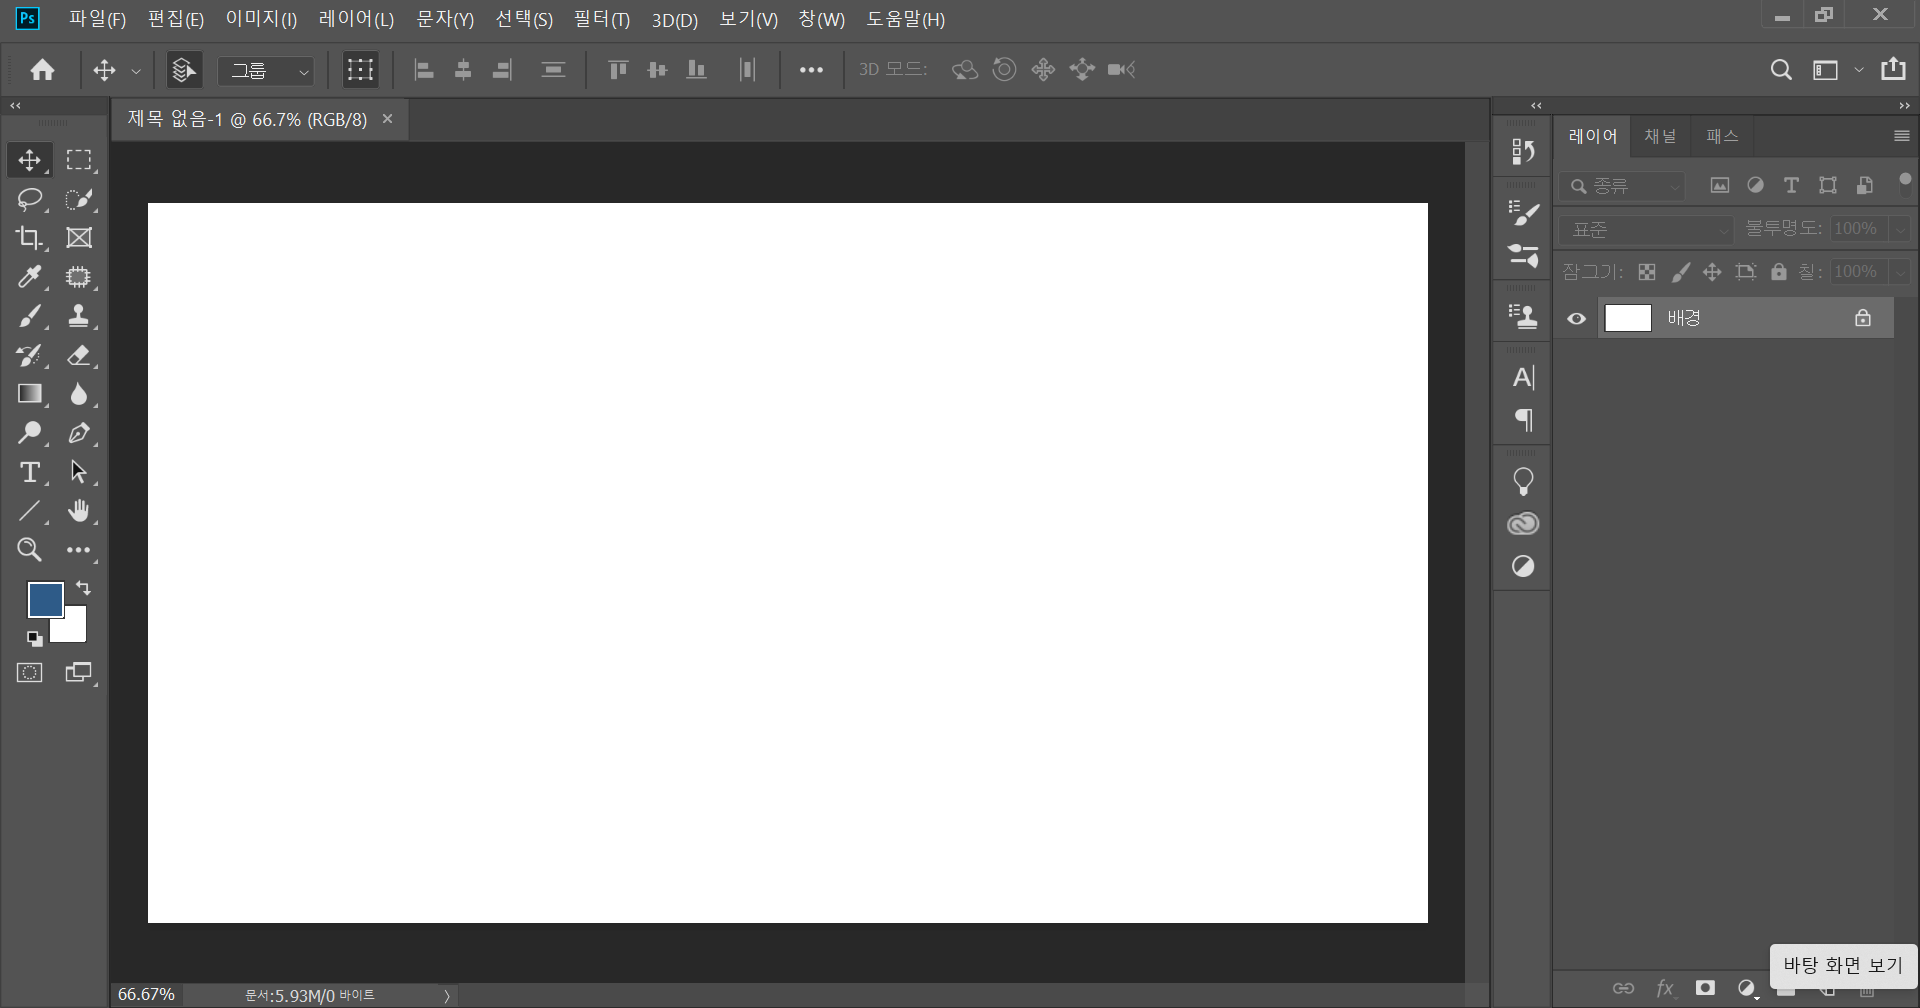Hide the 배경 layer with eye icon
The image size is (1920, 1008).
tap(1576, 319)
